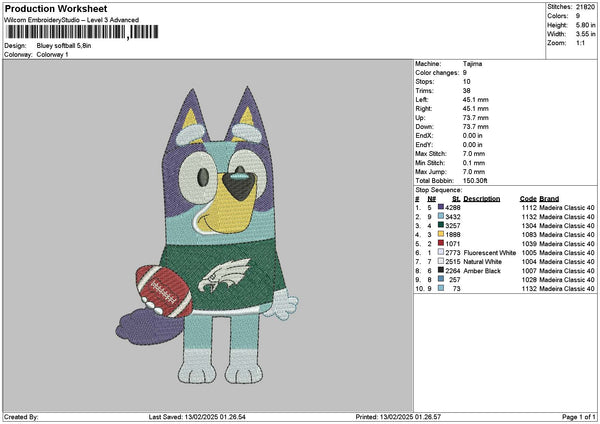Image resolution: width=600 pixels, height=424 pixels.
Task: Click the 'Brand' column header
Action: [x=549, y=199]
